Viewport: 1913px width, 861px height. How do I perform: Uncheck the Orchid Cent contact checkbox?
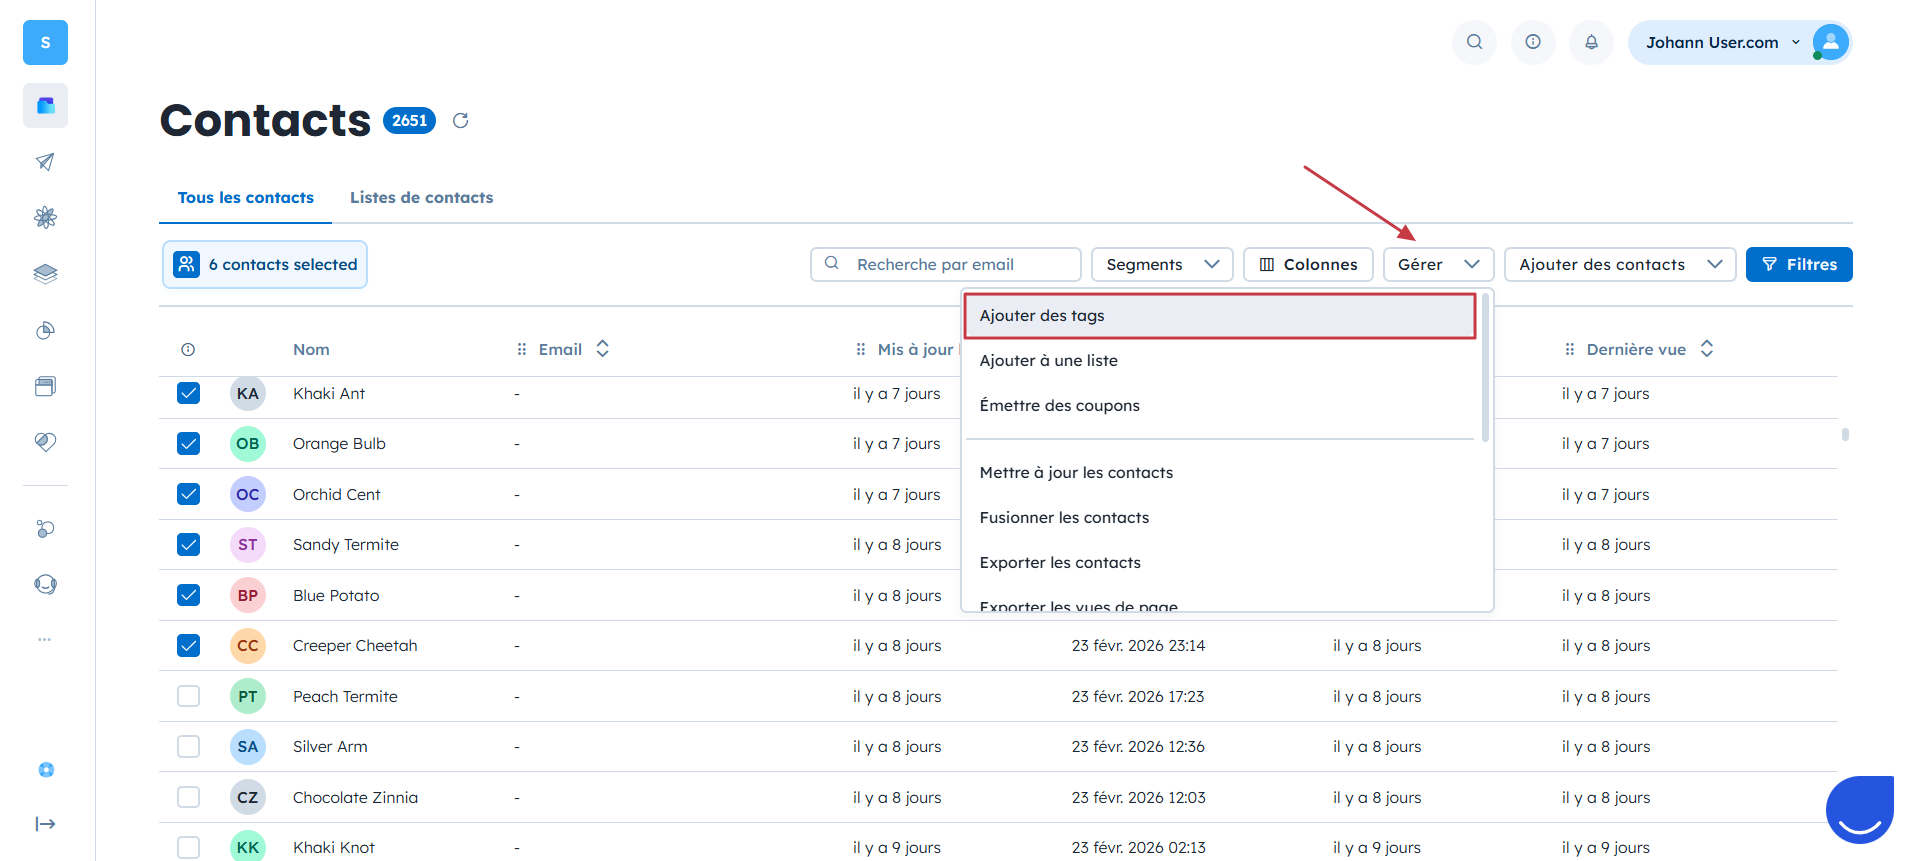[188, 494]
